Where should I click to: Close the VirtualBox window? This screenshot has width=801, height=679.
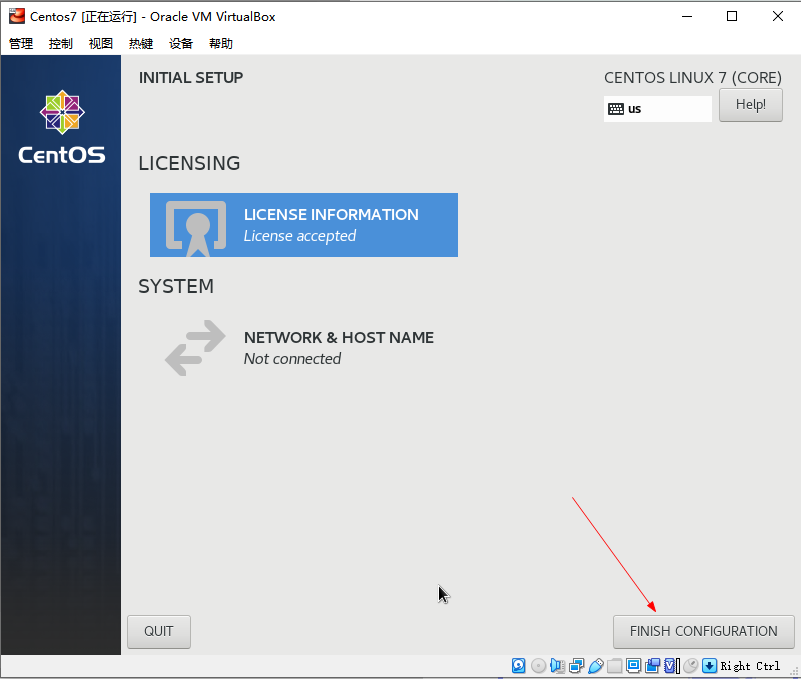778,16
